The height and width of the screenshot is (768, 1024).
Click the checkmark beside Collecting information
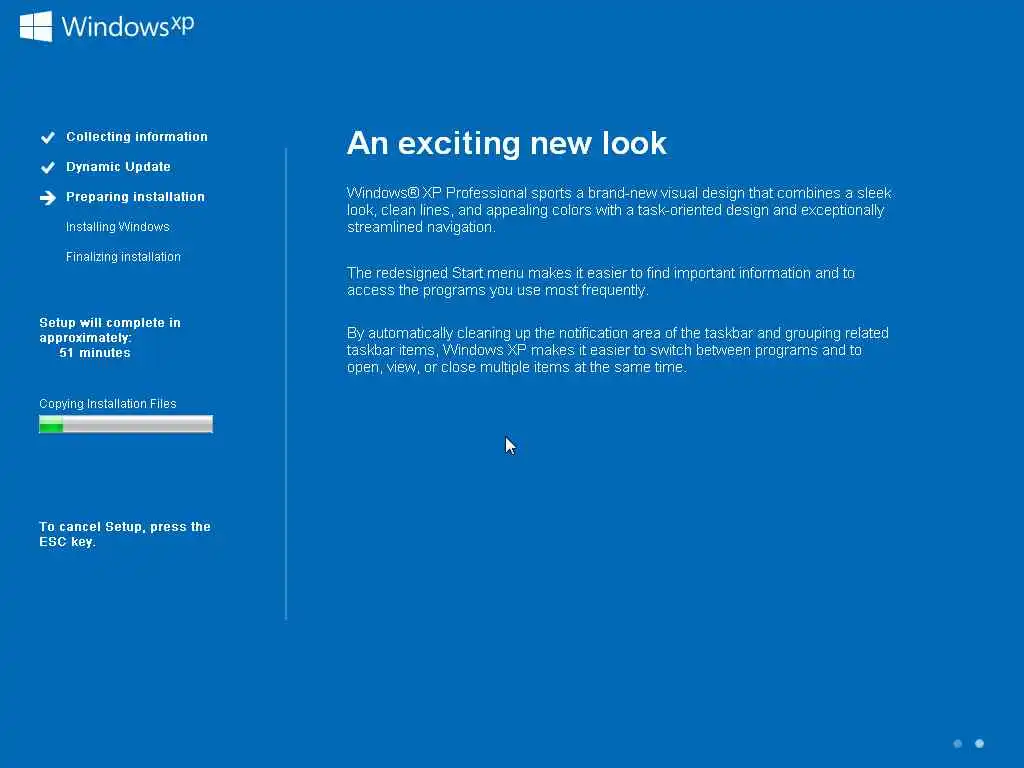48,137
